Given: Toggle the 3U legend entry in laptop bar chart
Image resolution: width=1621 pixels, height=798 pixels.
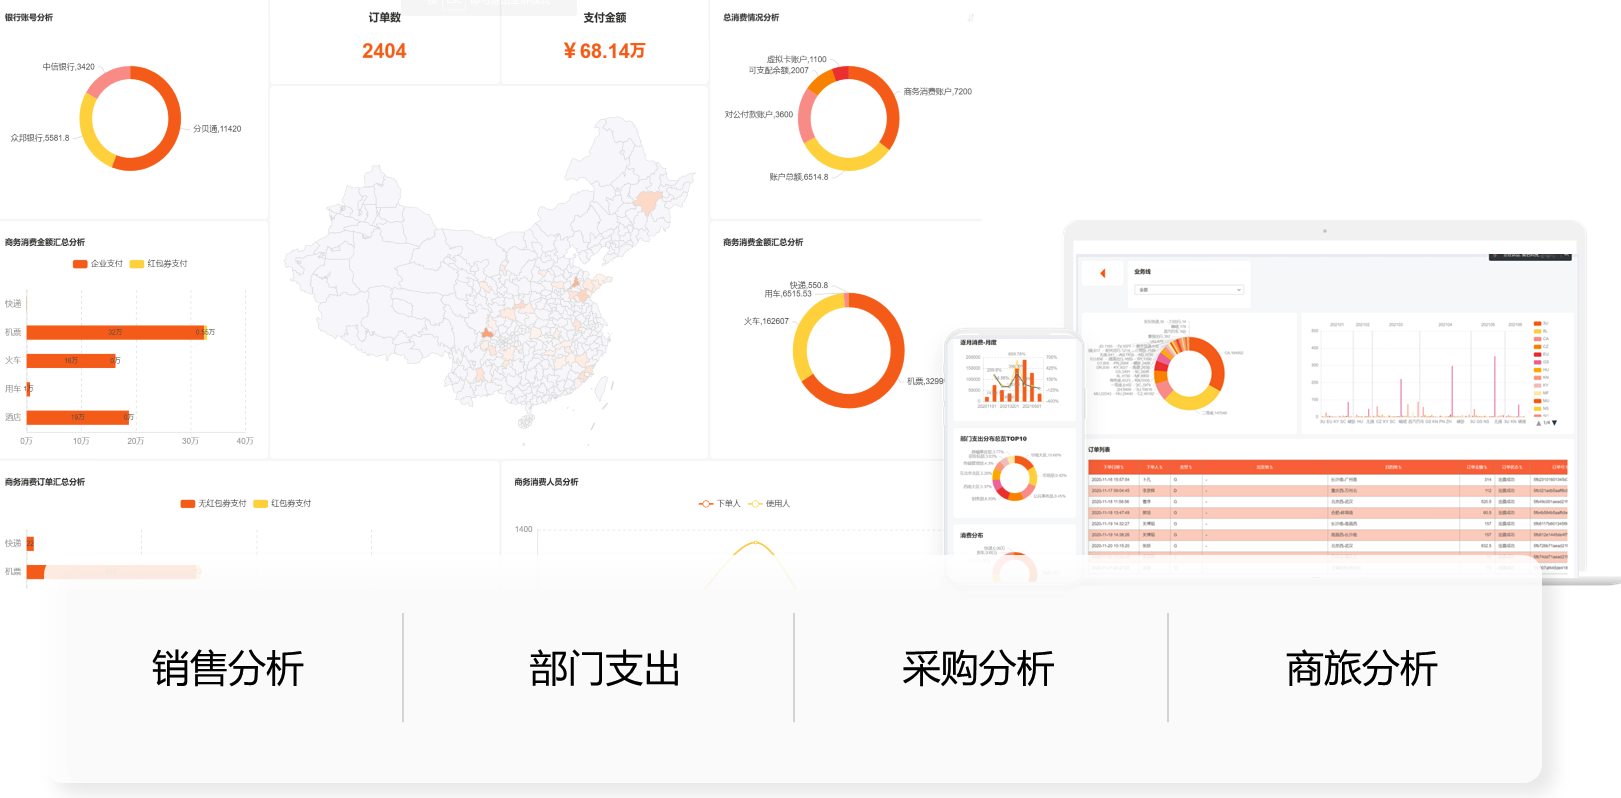Looking at the screenshot, I should pyautogui.click(x=1541, y=324).
